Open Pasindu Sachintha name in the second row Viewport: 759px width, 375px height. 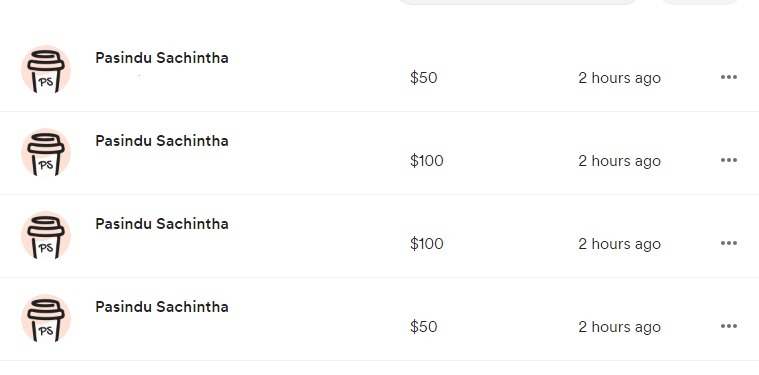(x=162, y=141)
